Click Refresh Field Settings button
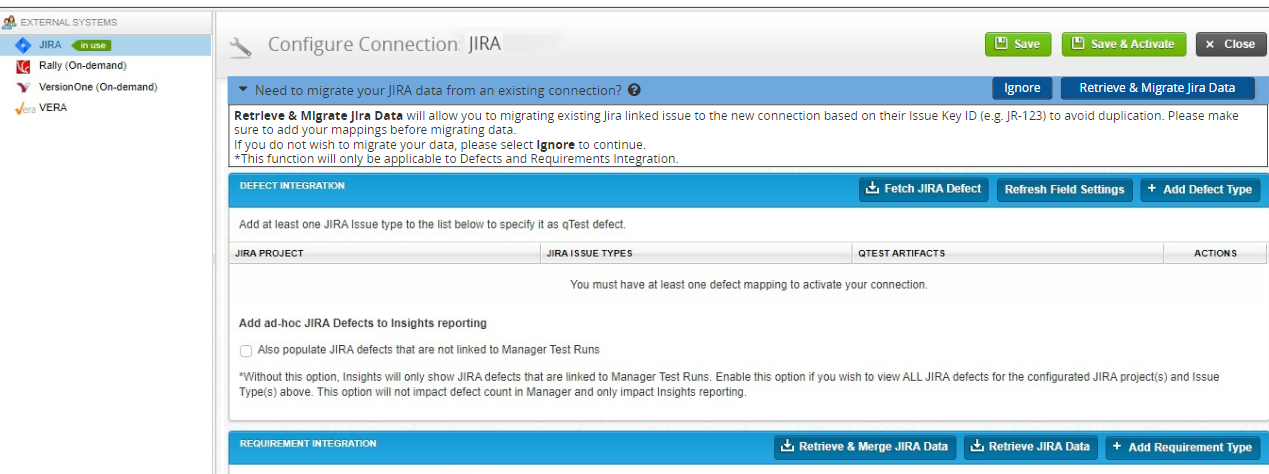The width and height of the screenshot is (1269, 474). (1064, 189)
